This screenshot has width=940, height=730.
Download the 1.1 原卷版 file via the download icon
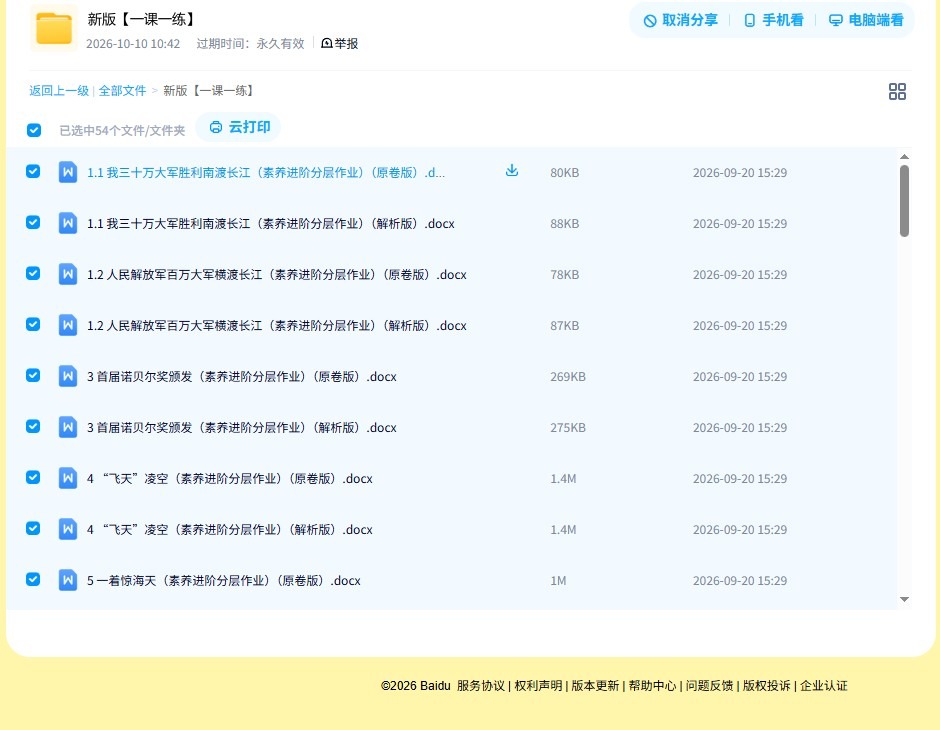click(511, 171)
